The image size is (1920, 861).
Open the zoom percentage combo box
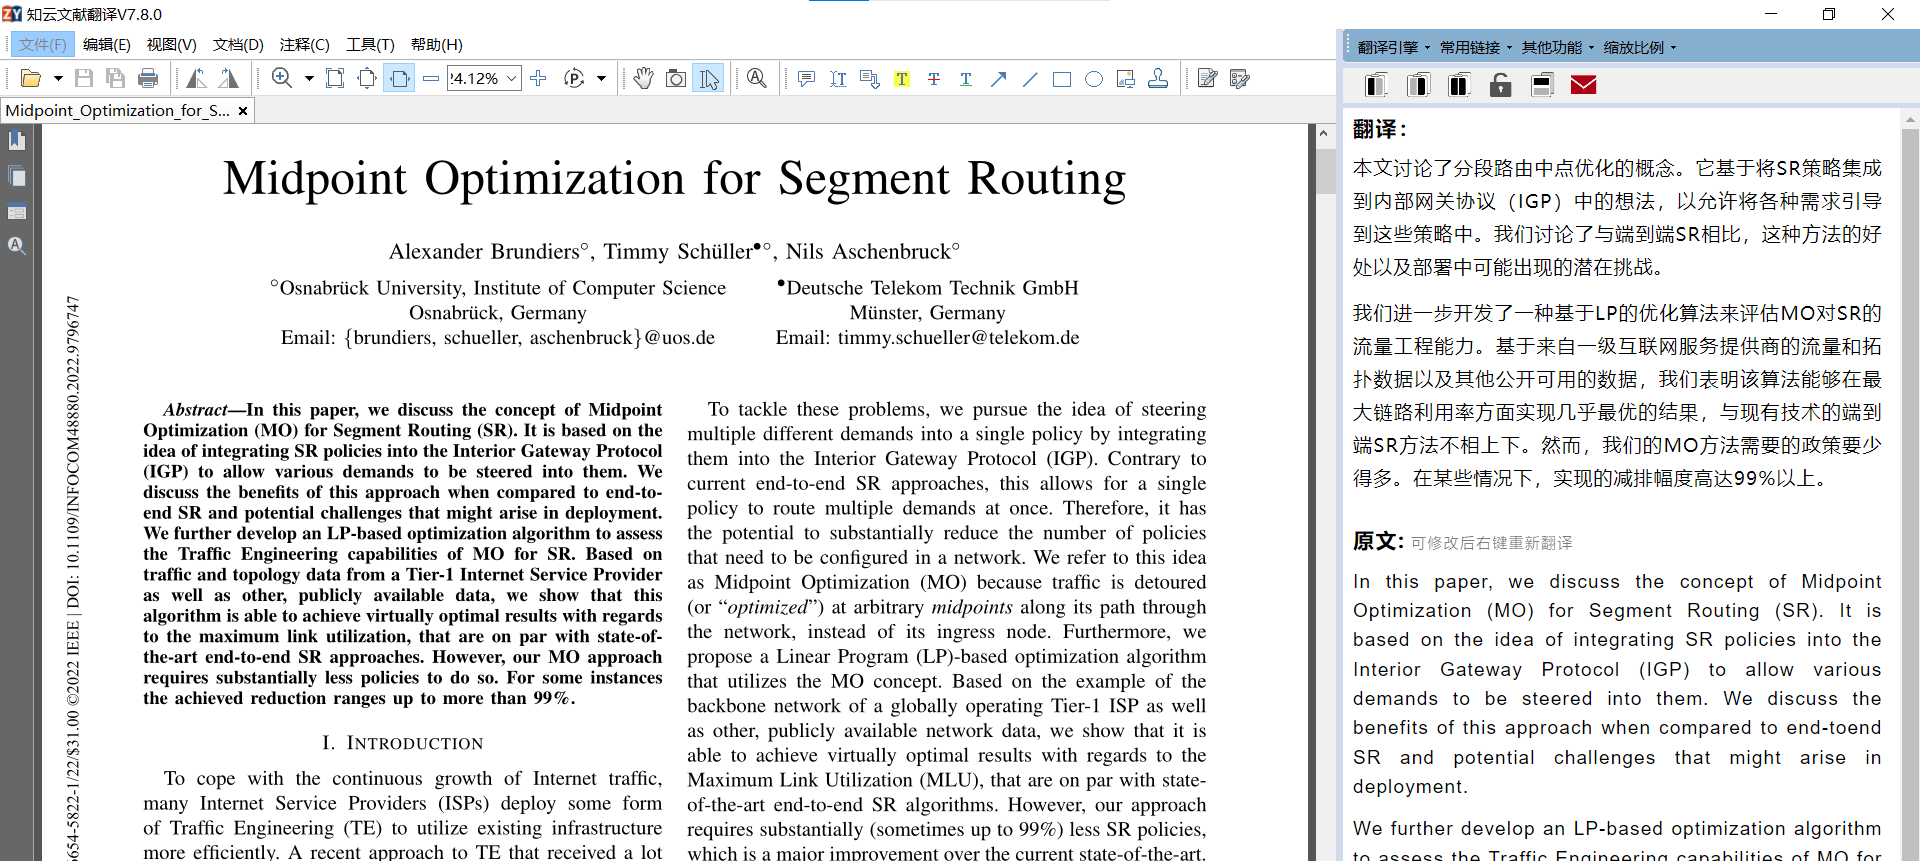485,79
